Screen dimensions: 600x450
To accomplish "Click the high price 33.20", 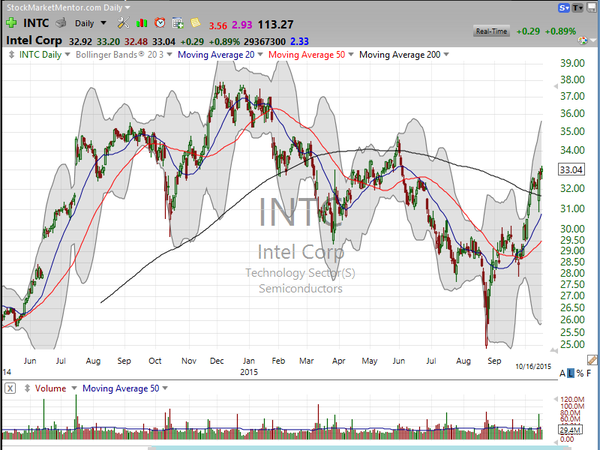I will click(108, 41).
